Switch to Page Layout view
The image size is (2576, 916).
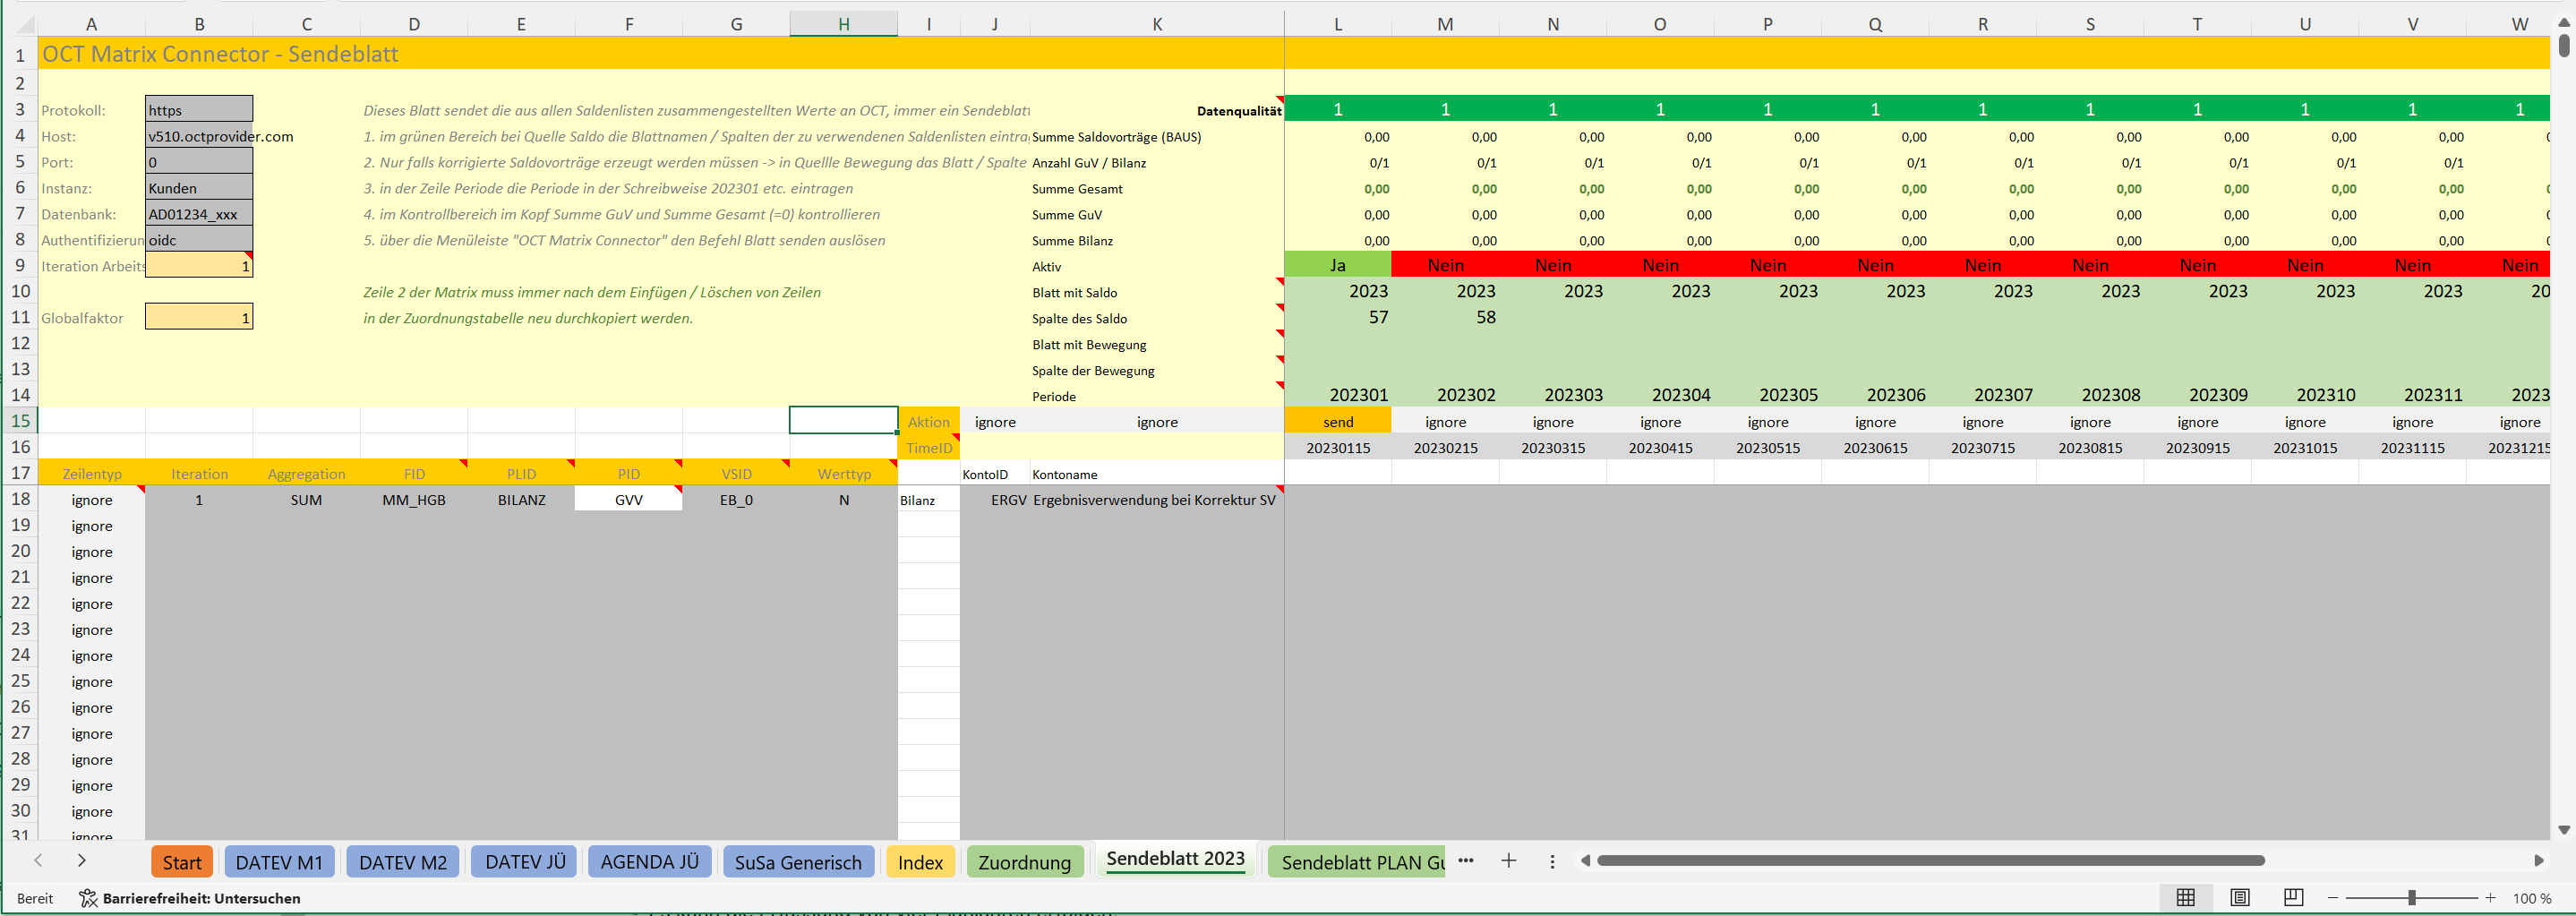point(2240,897)
